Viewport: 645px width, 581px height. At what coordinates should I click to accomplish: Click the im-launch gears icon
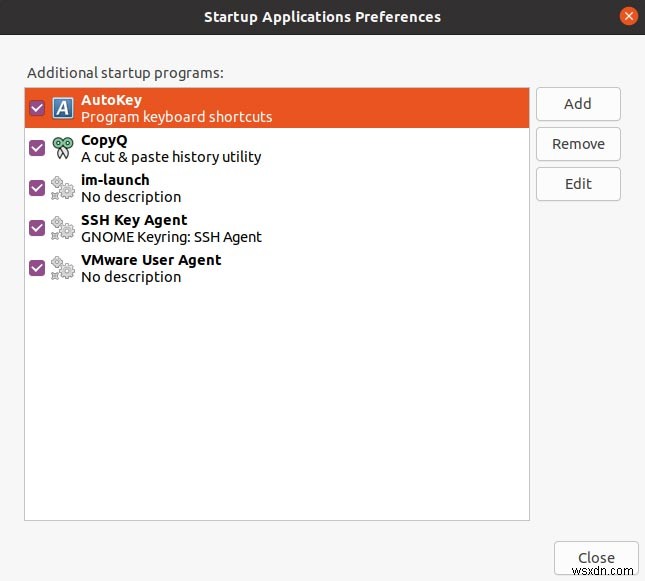point(63,188)
